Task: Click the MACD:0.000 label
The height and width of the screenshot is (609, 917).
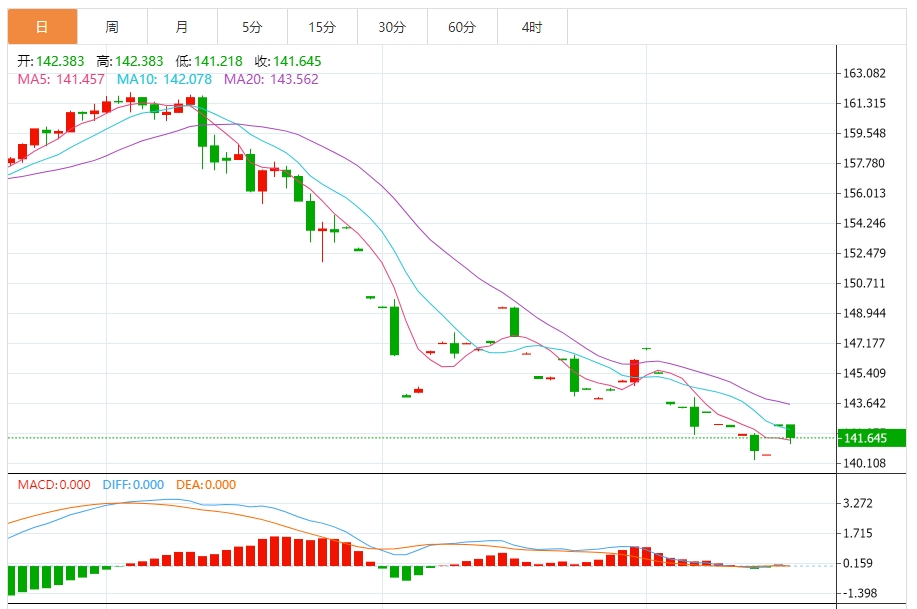Action: click(x=54, y=485)
